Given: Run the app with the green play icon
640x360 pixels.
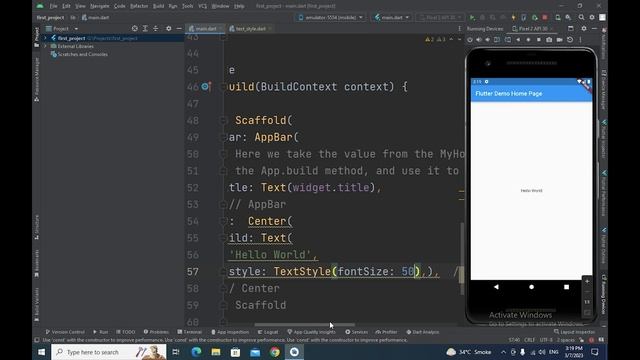Looking at the screenshot, I should coord(472,18).
